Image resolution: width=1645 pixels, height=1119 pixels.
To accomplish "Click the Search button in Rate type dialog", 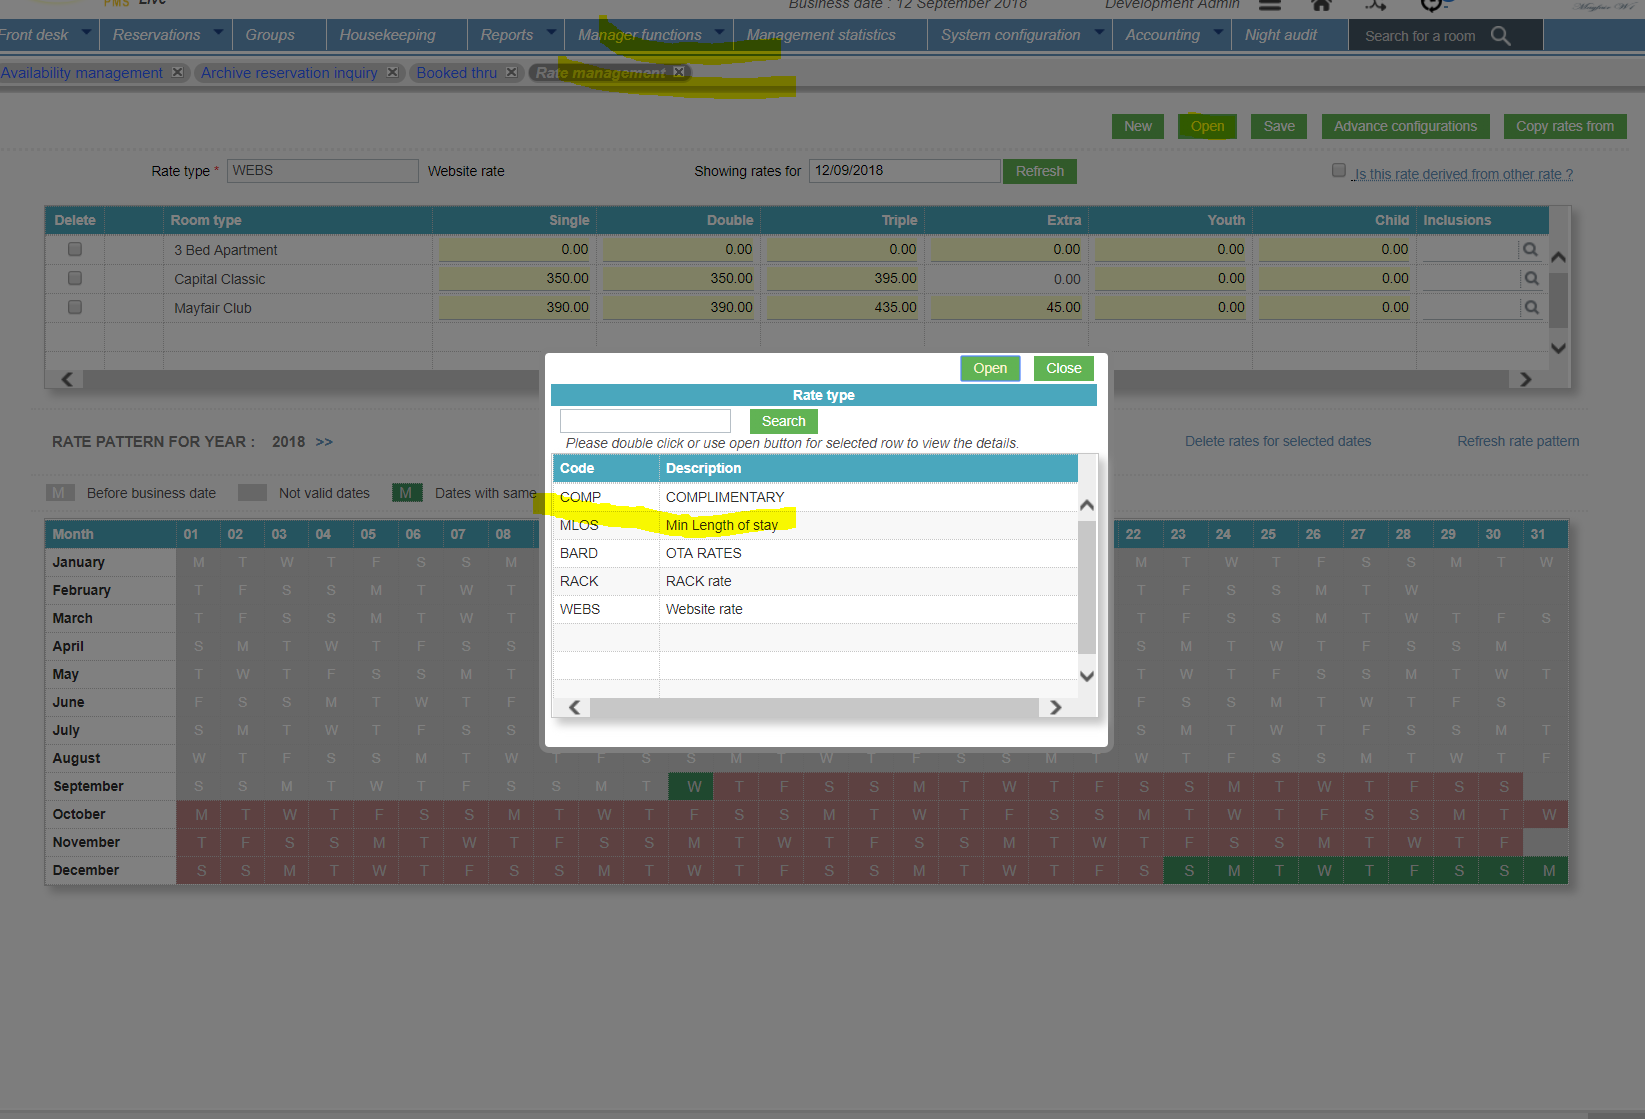I will 784,421.
